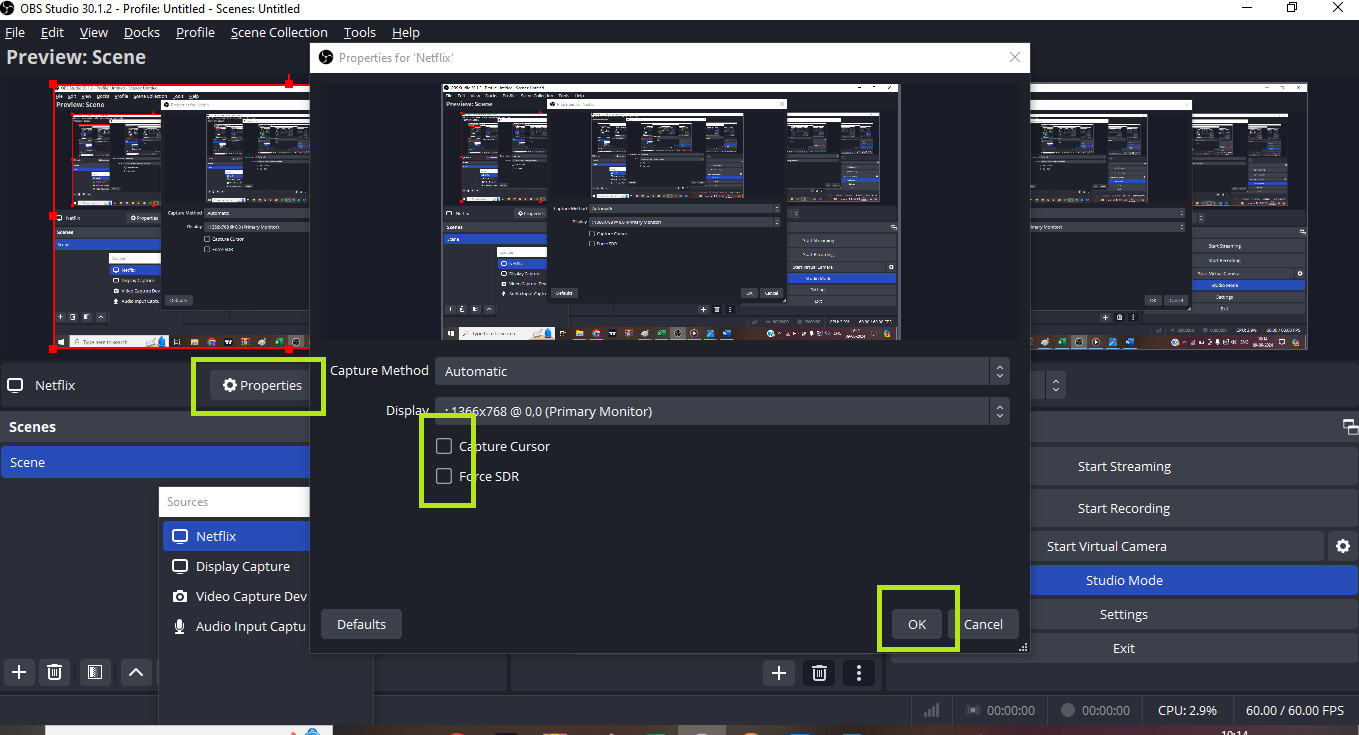Select the Display Capture source
This screenshot has height=735, width=1359.
tap(237, 566)
